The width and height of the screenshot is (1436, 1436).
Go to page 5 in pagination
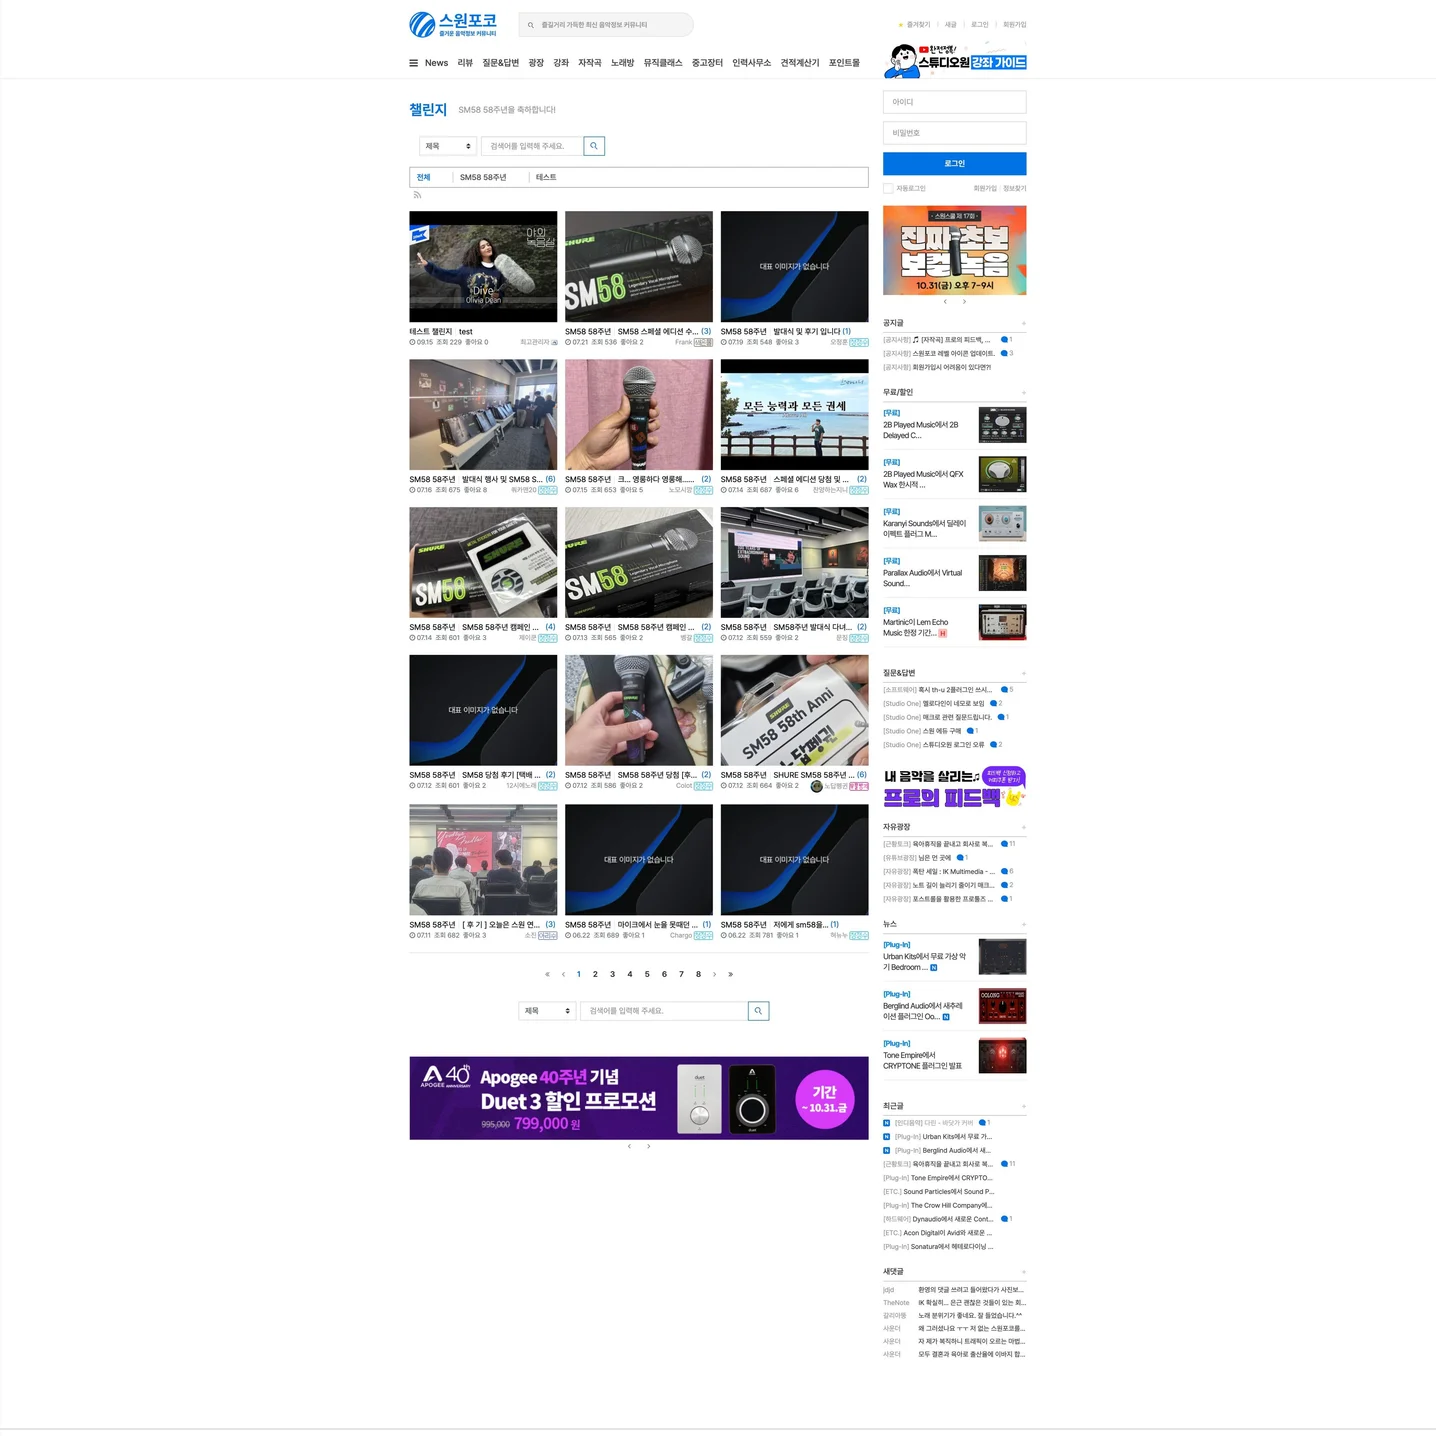click(647, 974)
